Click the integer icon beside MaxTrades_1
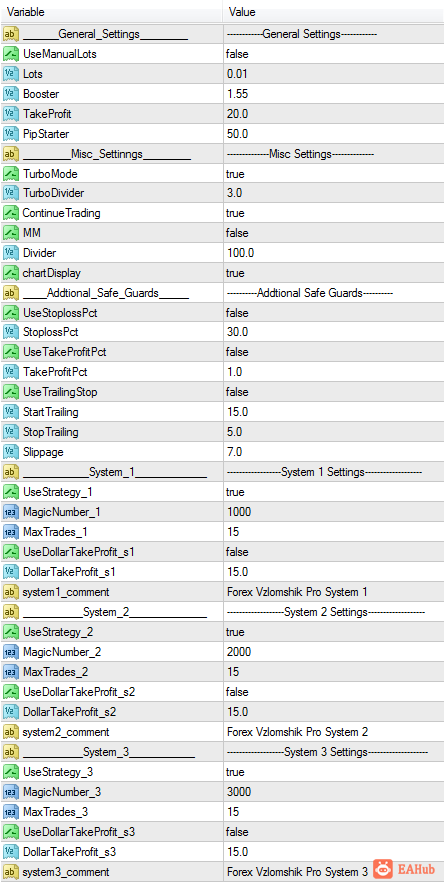The image size is (444, 884). pyautogui.click(x=11, y=532)
